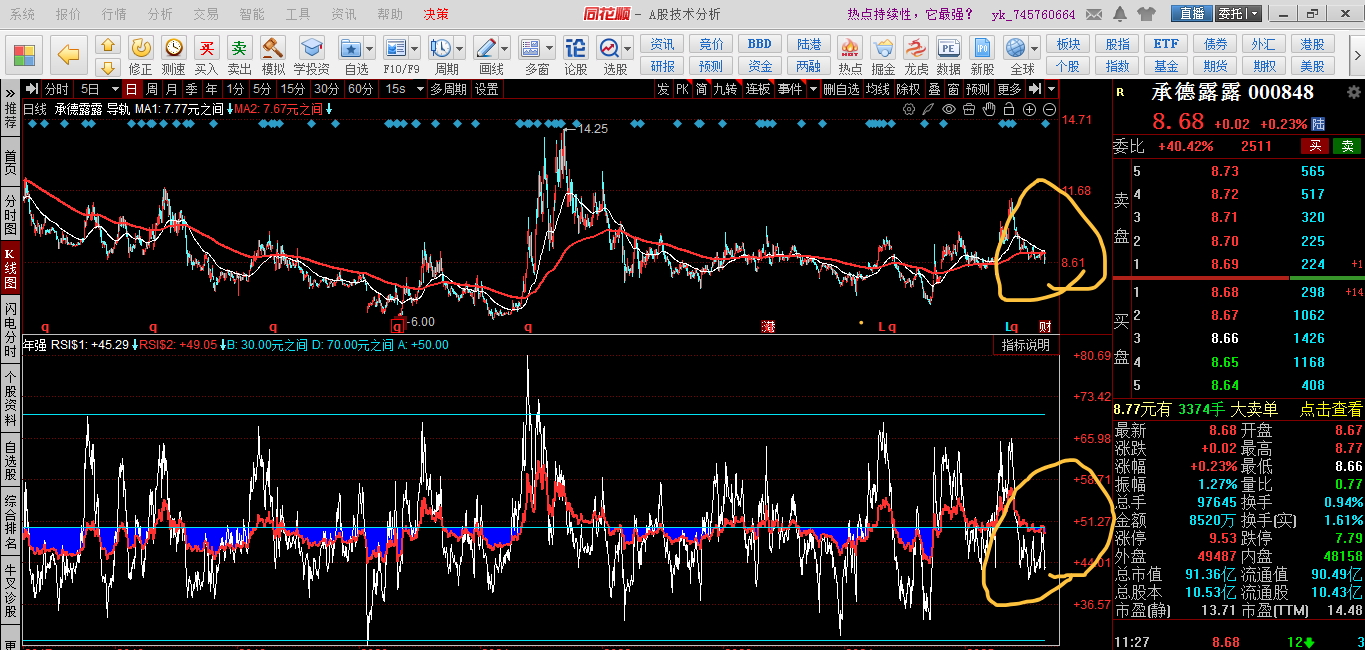The height and width of the screenshot is (650, 1365).
Task: Toggle the chart lock icon
Action: (1008, 109)
